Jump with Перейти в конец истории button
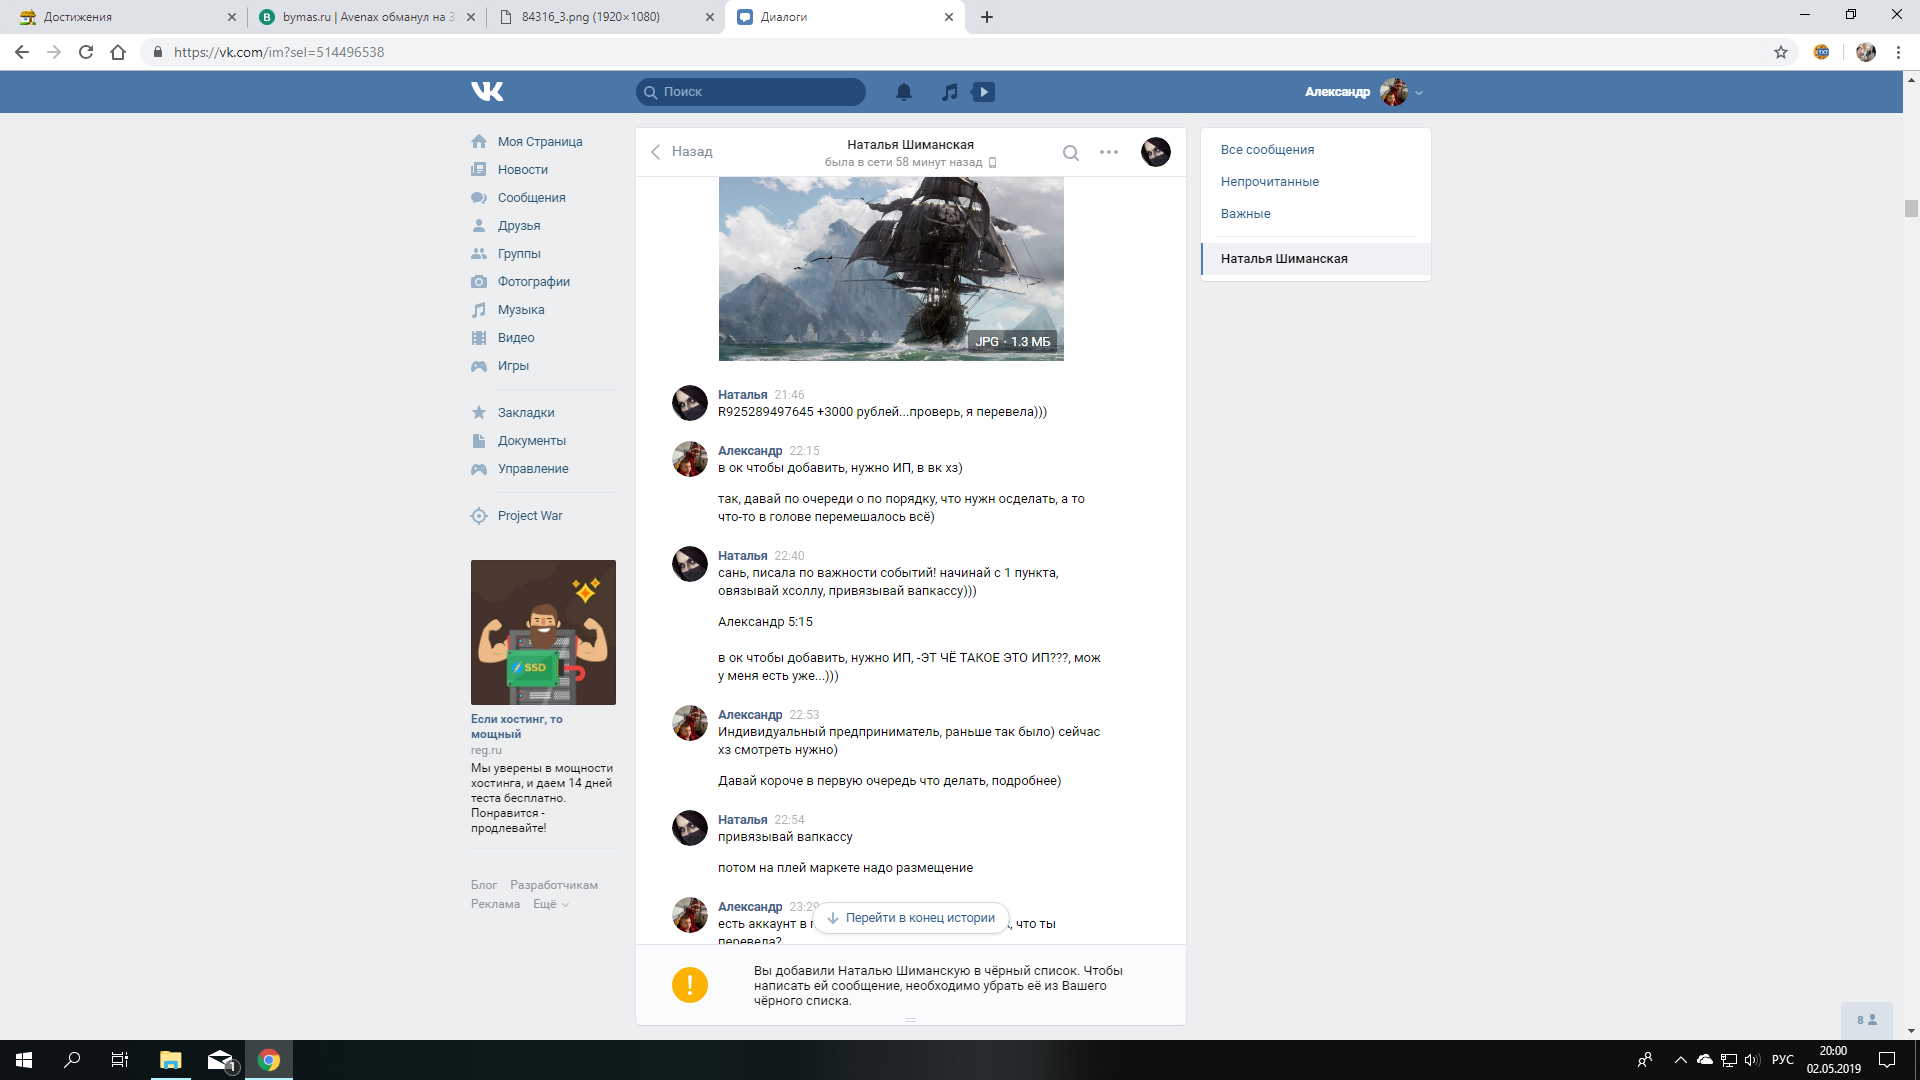 (x=910, y=918)
